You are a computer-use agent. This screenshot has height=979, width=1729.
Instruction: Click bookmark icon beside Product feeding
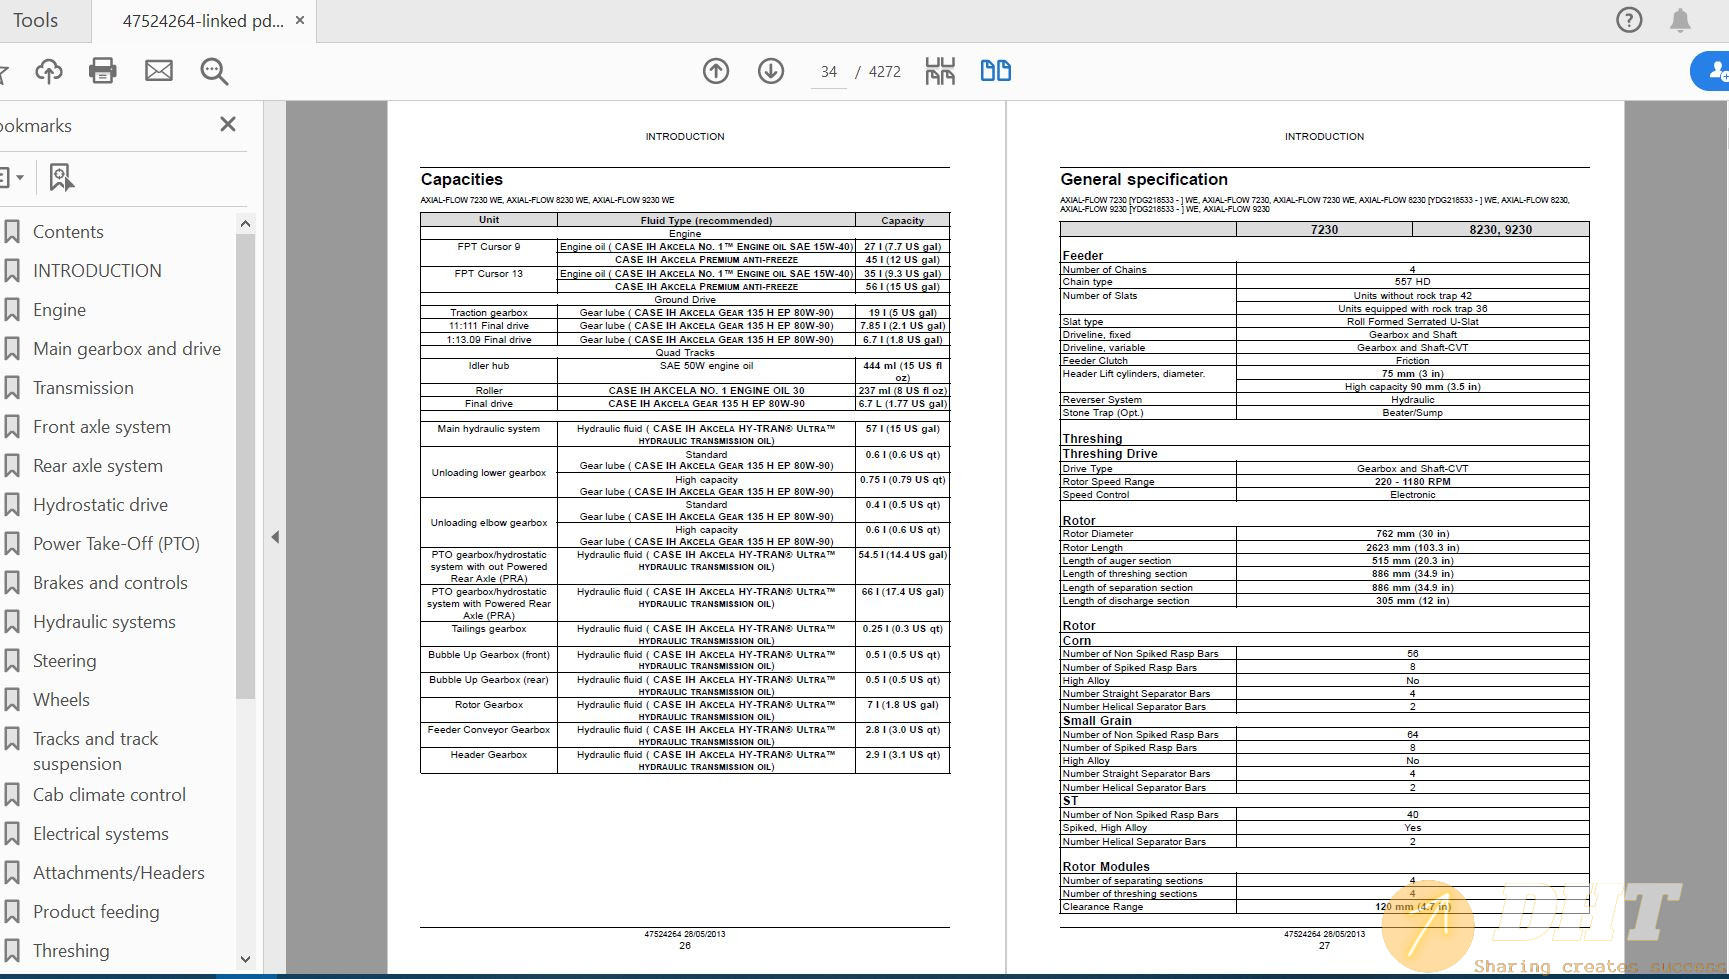[x=12, y=912]
